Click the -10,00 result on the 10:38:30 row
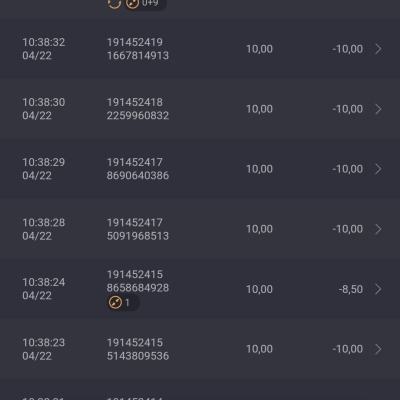 348,109
